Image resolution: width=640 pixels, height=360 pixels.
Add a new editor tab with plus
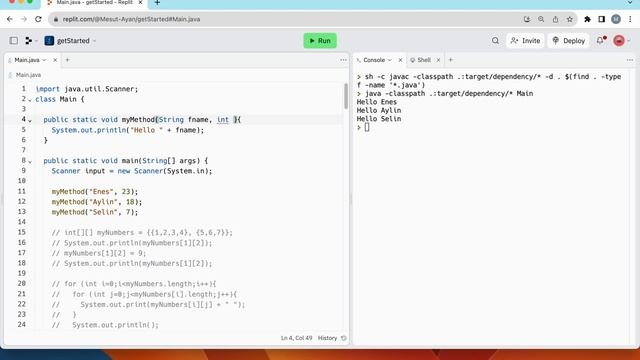(67, 60)
